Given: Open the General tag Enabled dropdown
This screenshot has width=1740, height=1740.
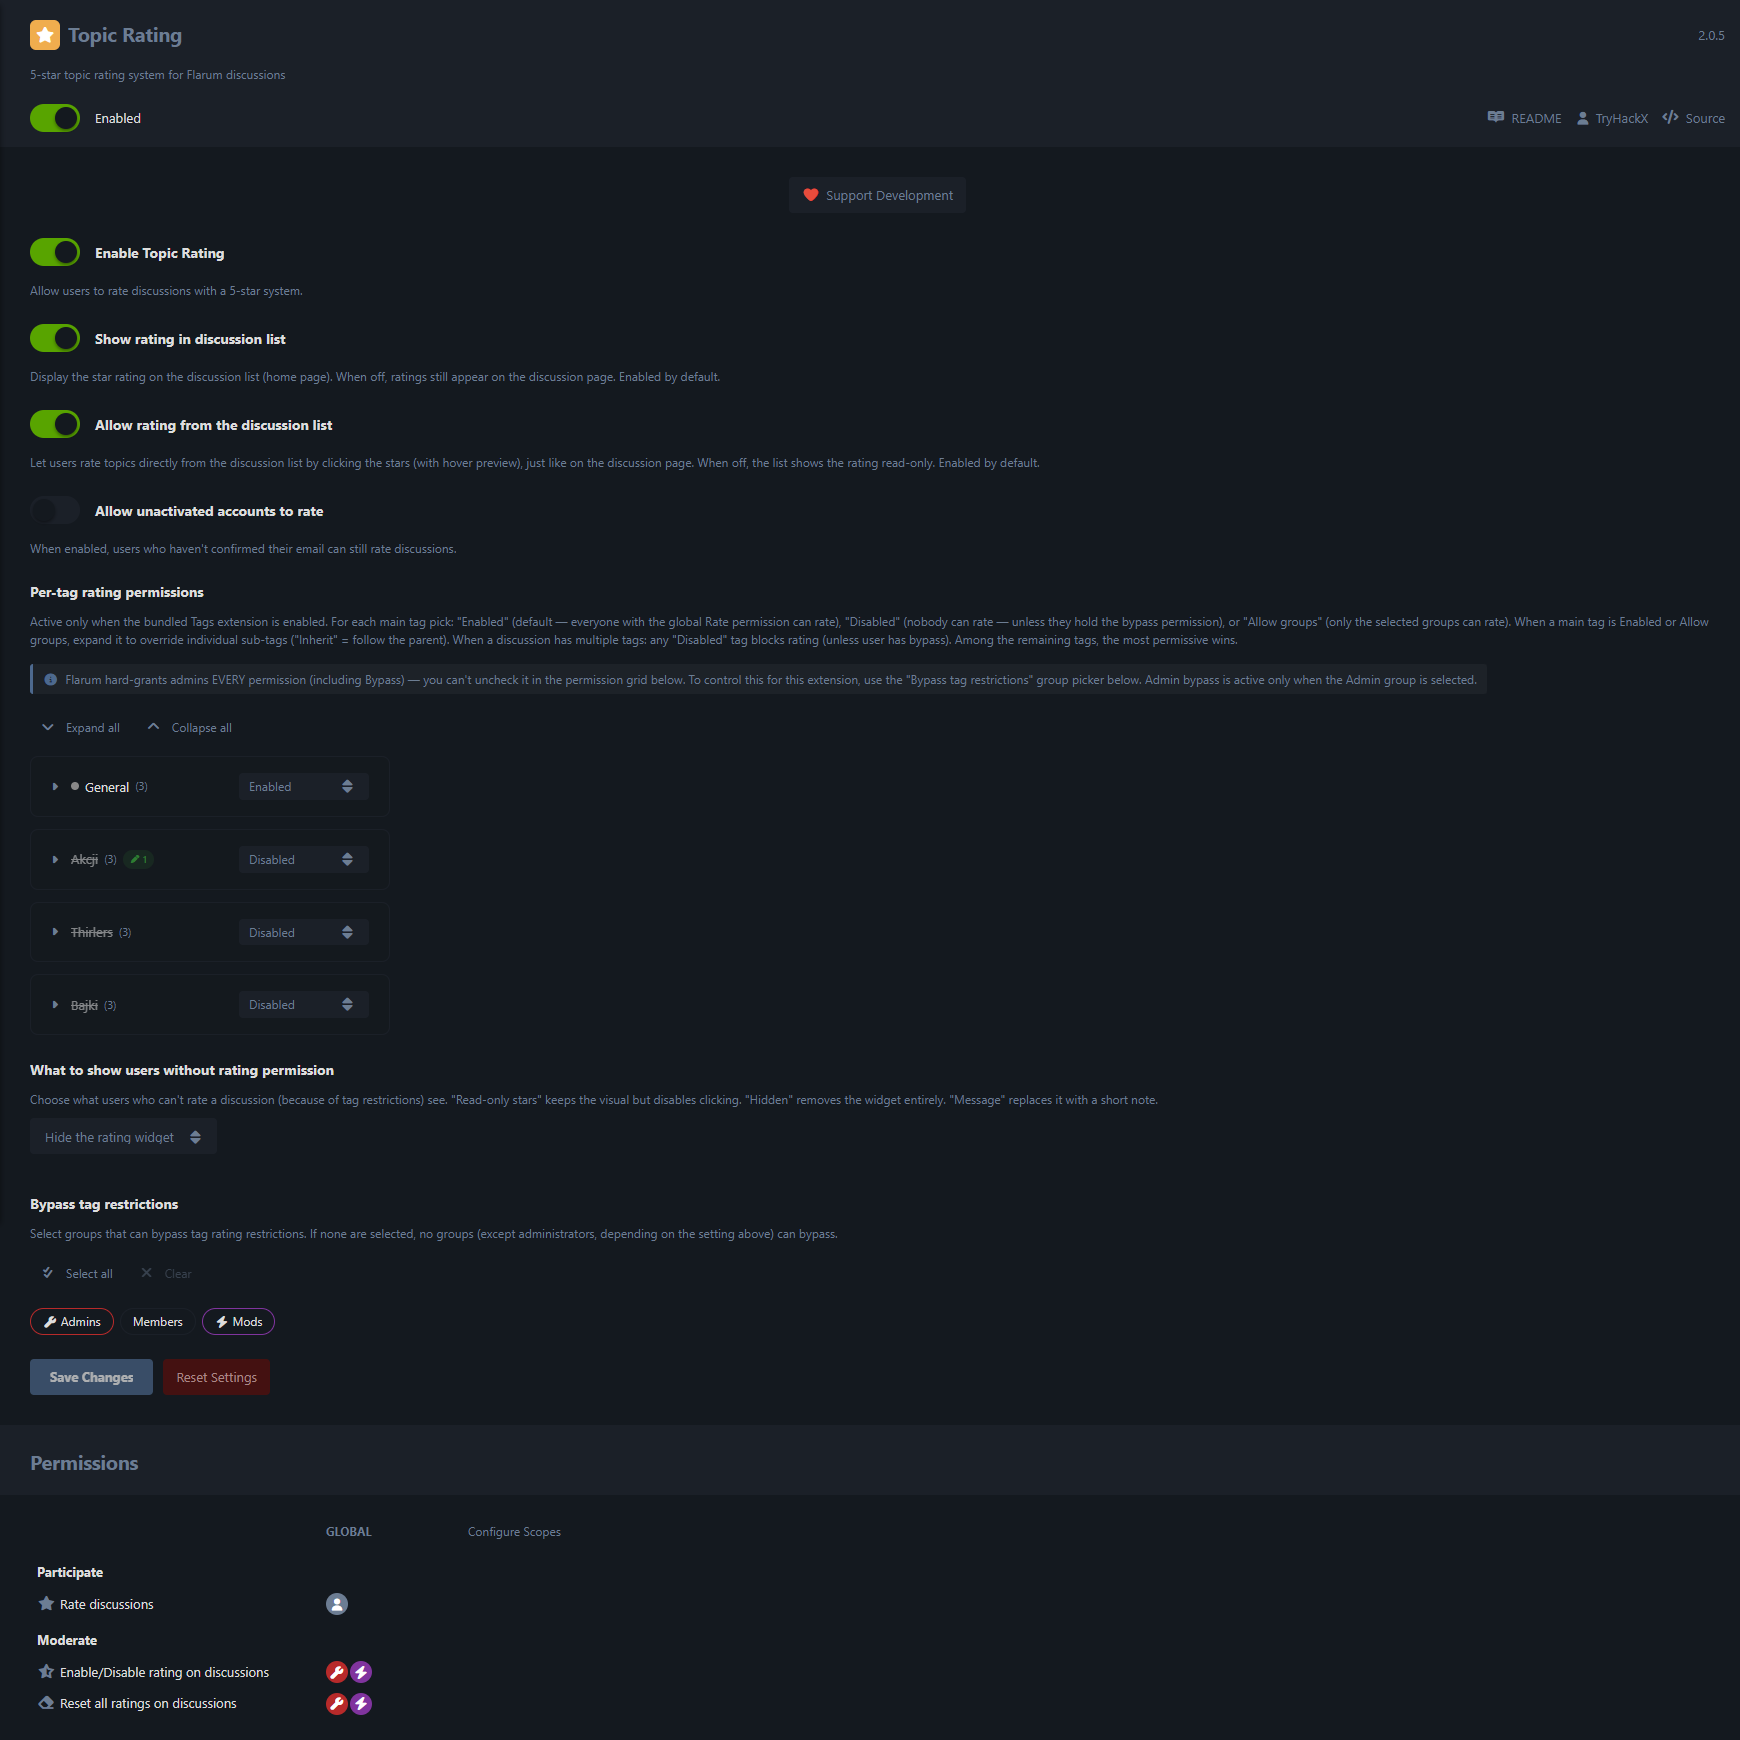Looking at the screenshot, I should tap(304, 787).
